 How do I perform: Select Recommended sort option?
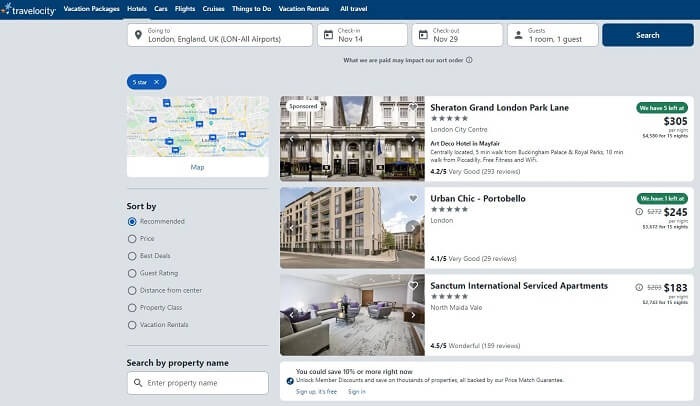(132, 222)
